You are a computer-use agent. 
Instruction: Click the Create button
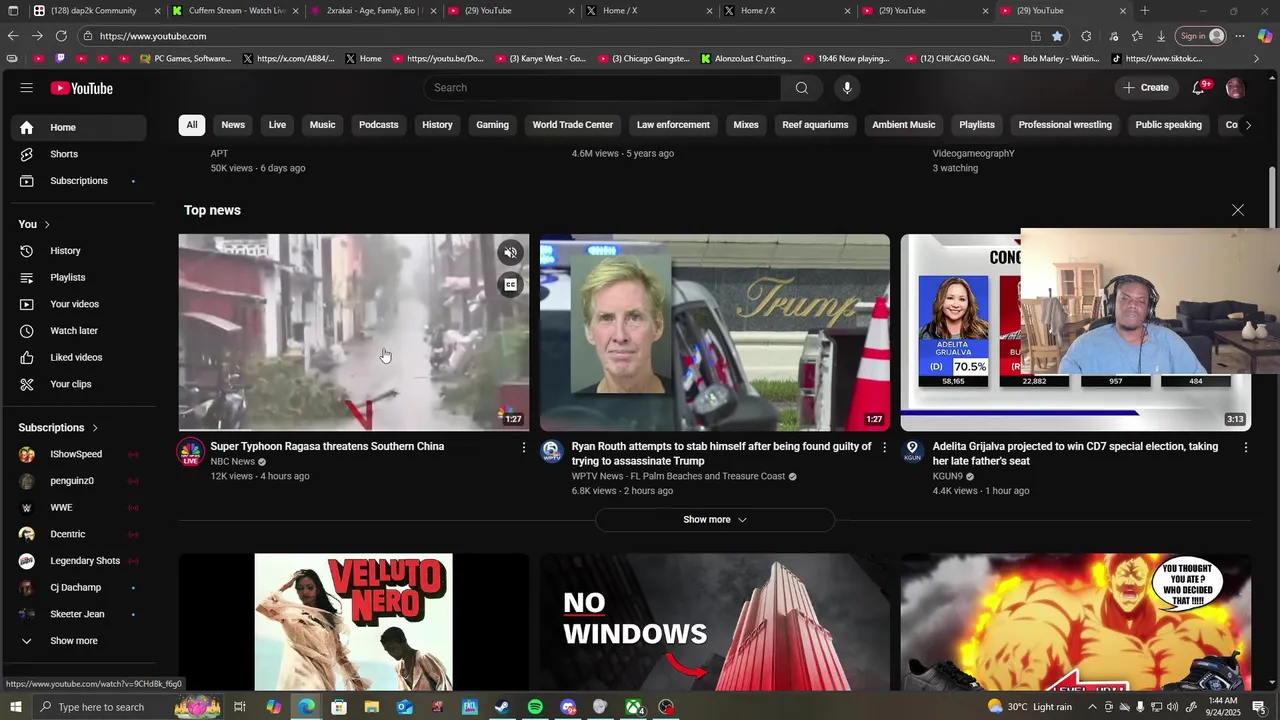pyautogui.click(x=1146, y=88)
